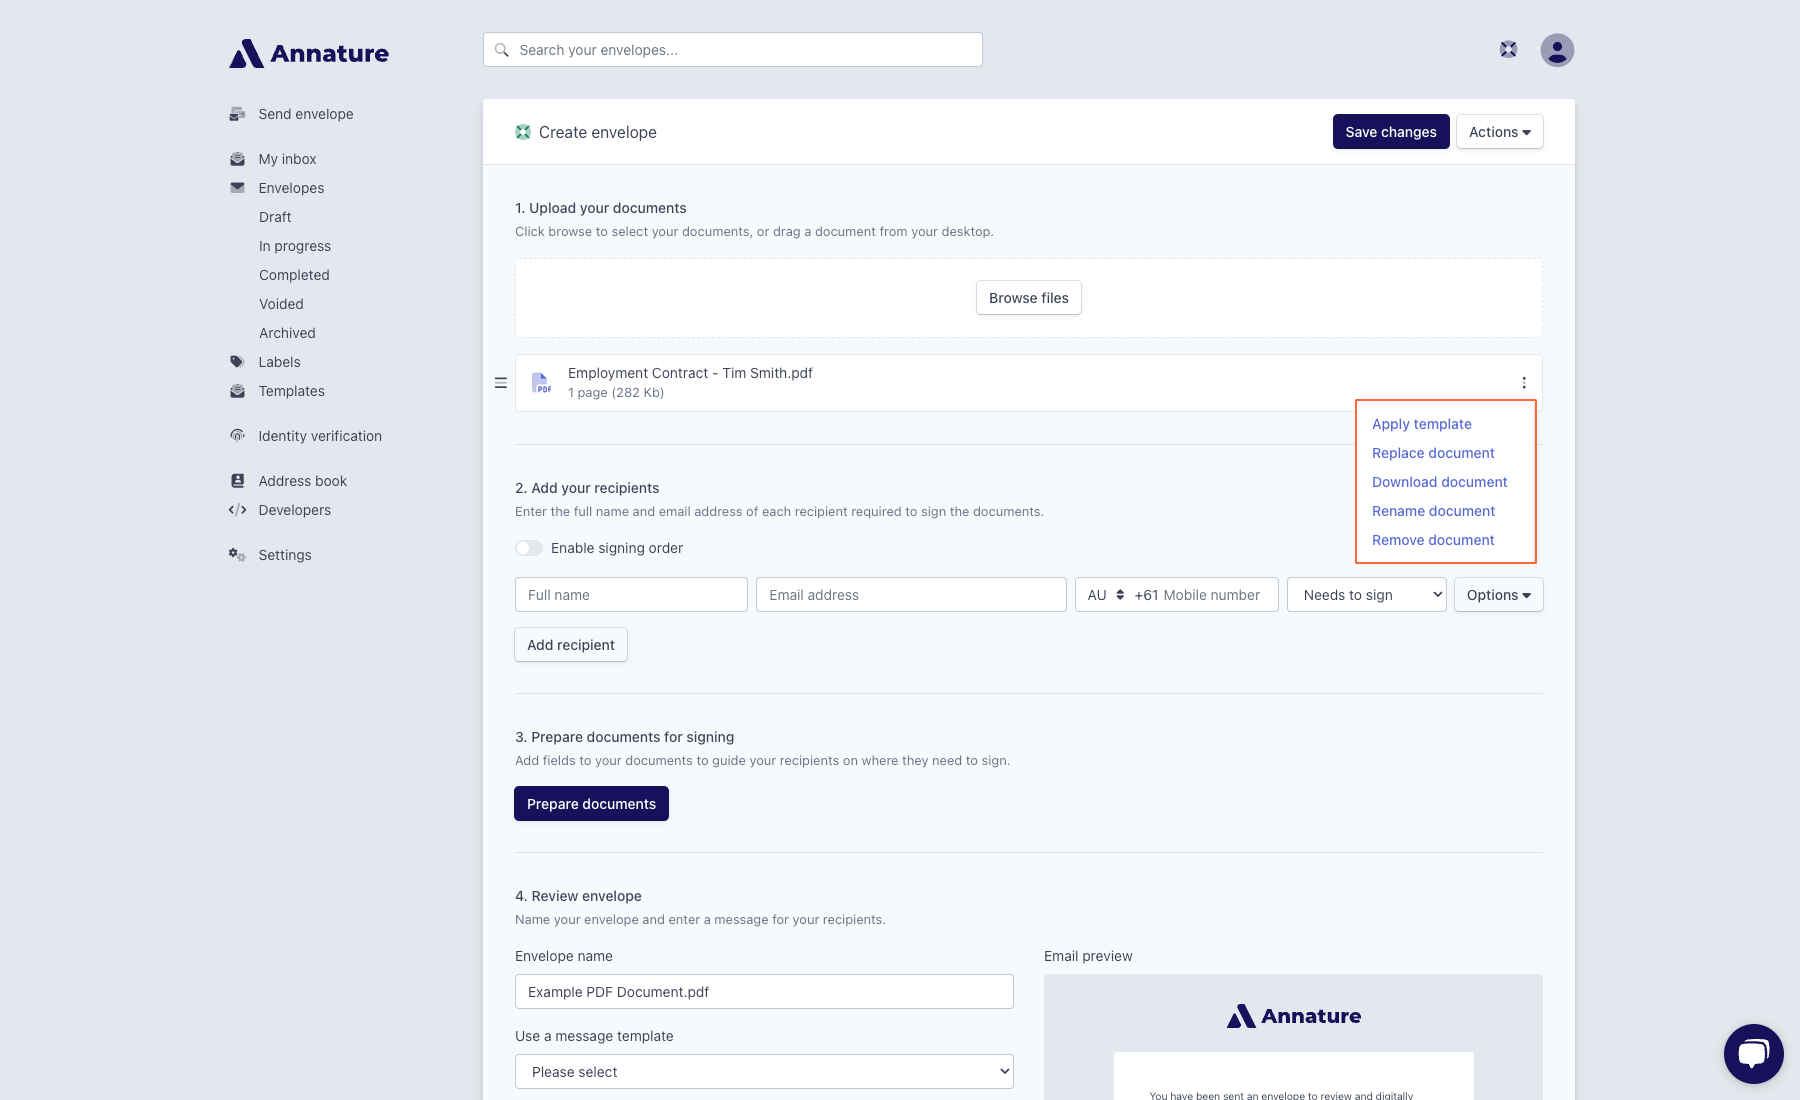Open the user profile avatar menu
The height and width of the screenshot is (1100, 1800).
(1557, 50)
